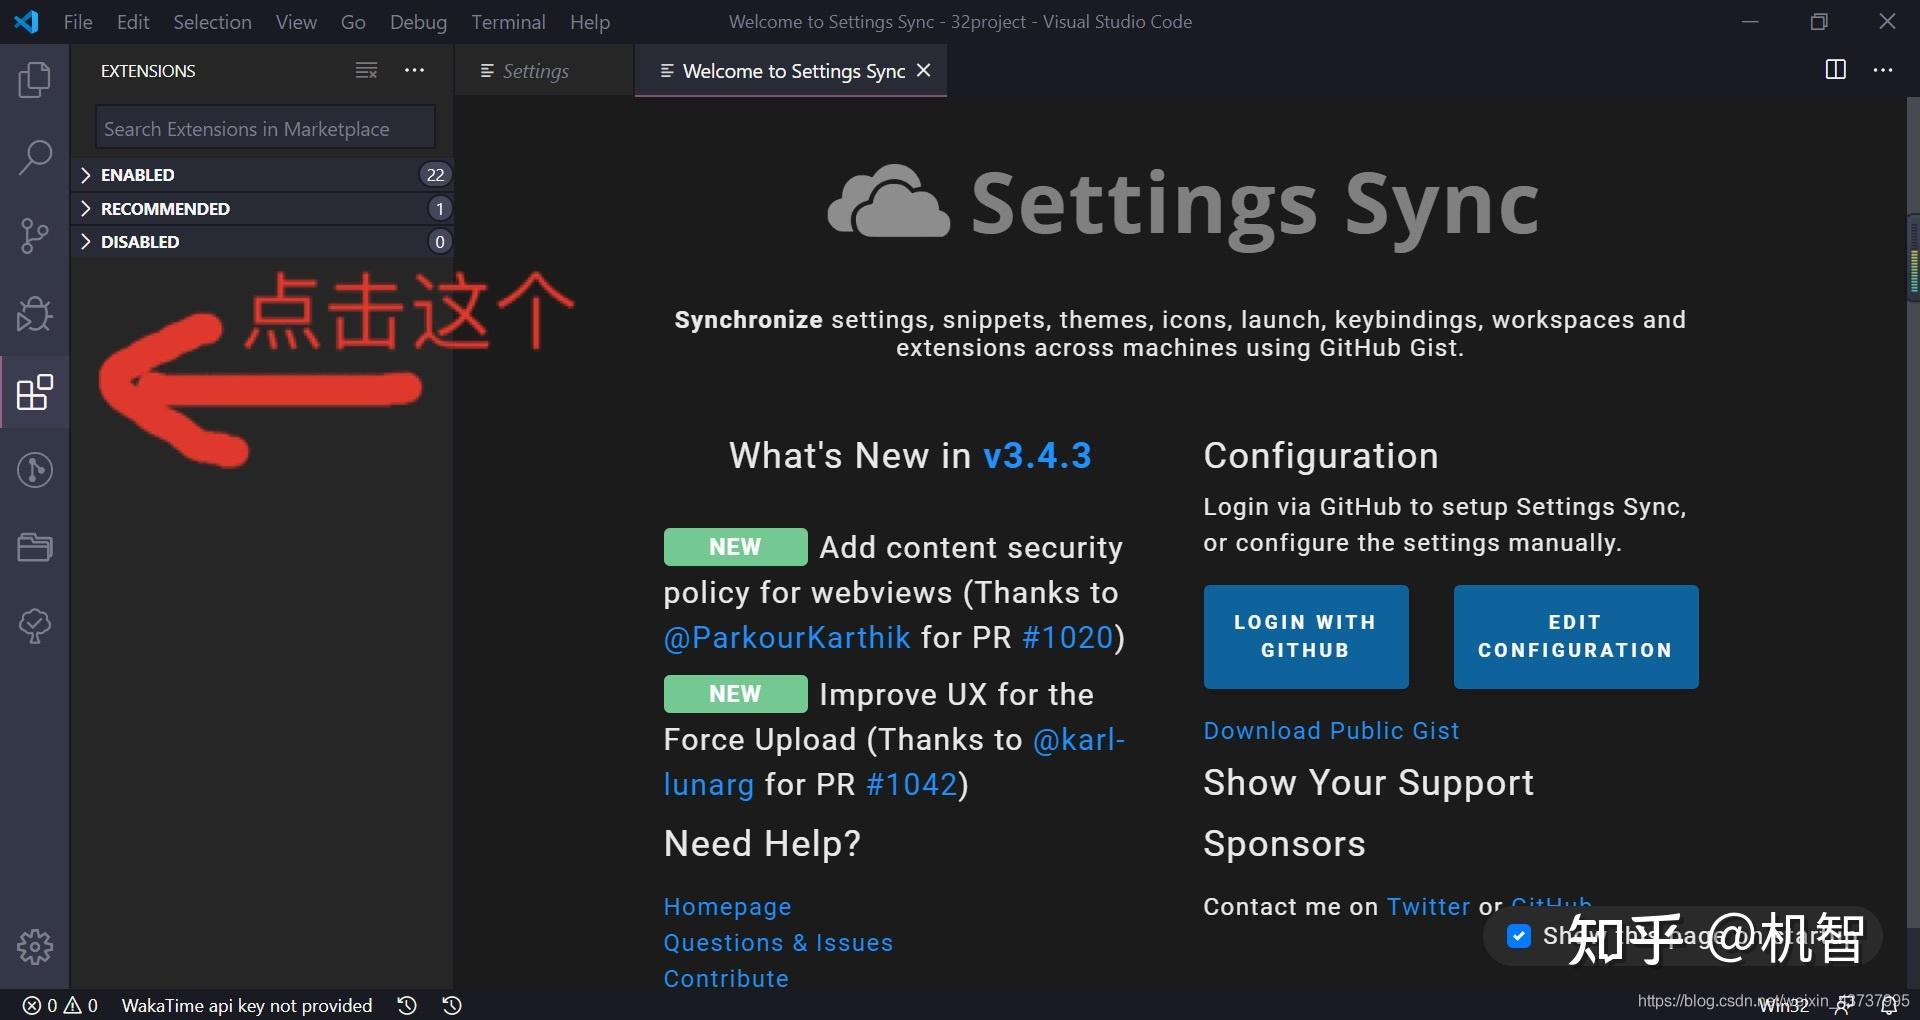Expand the DISABLED extensions section

pos(140,242)
